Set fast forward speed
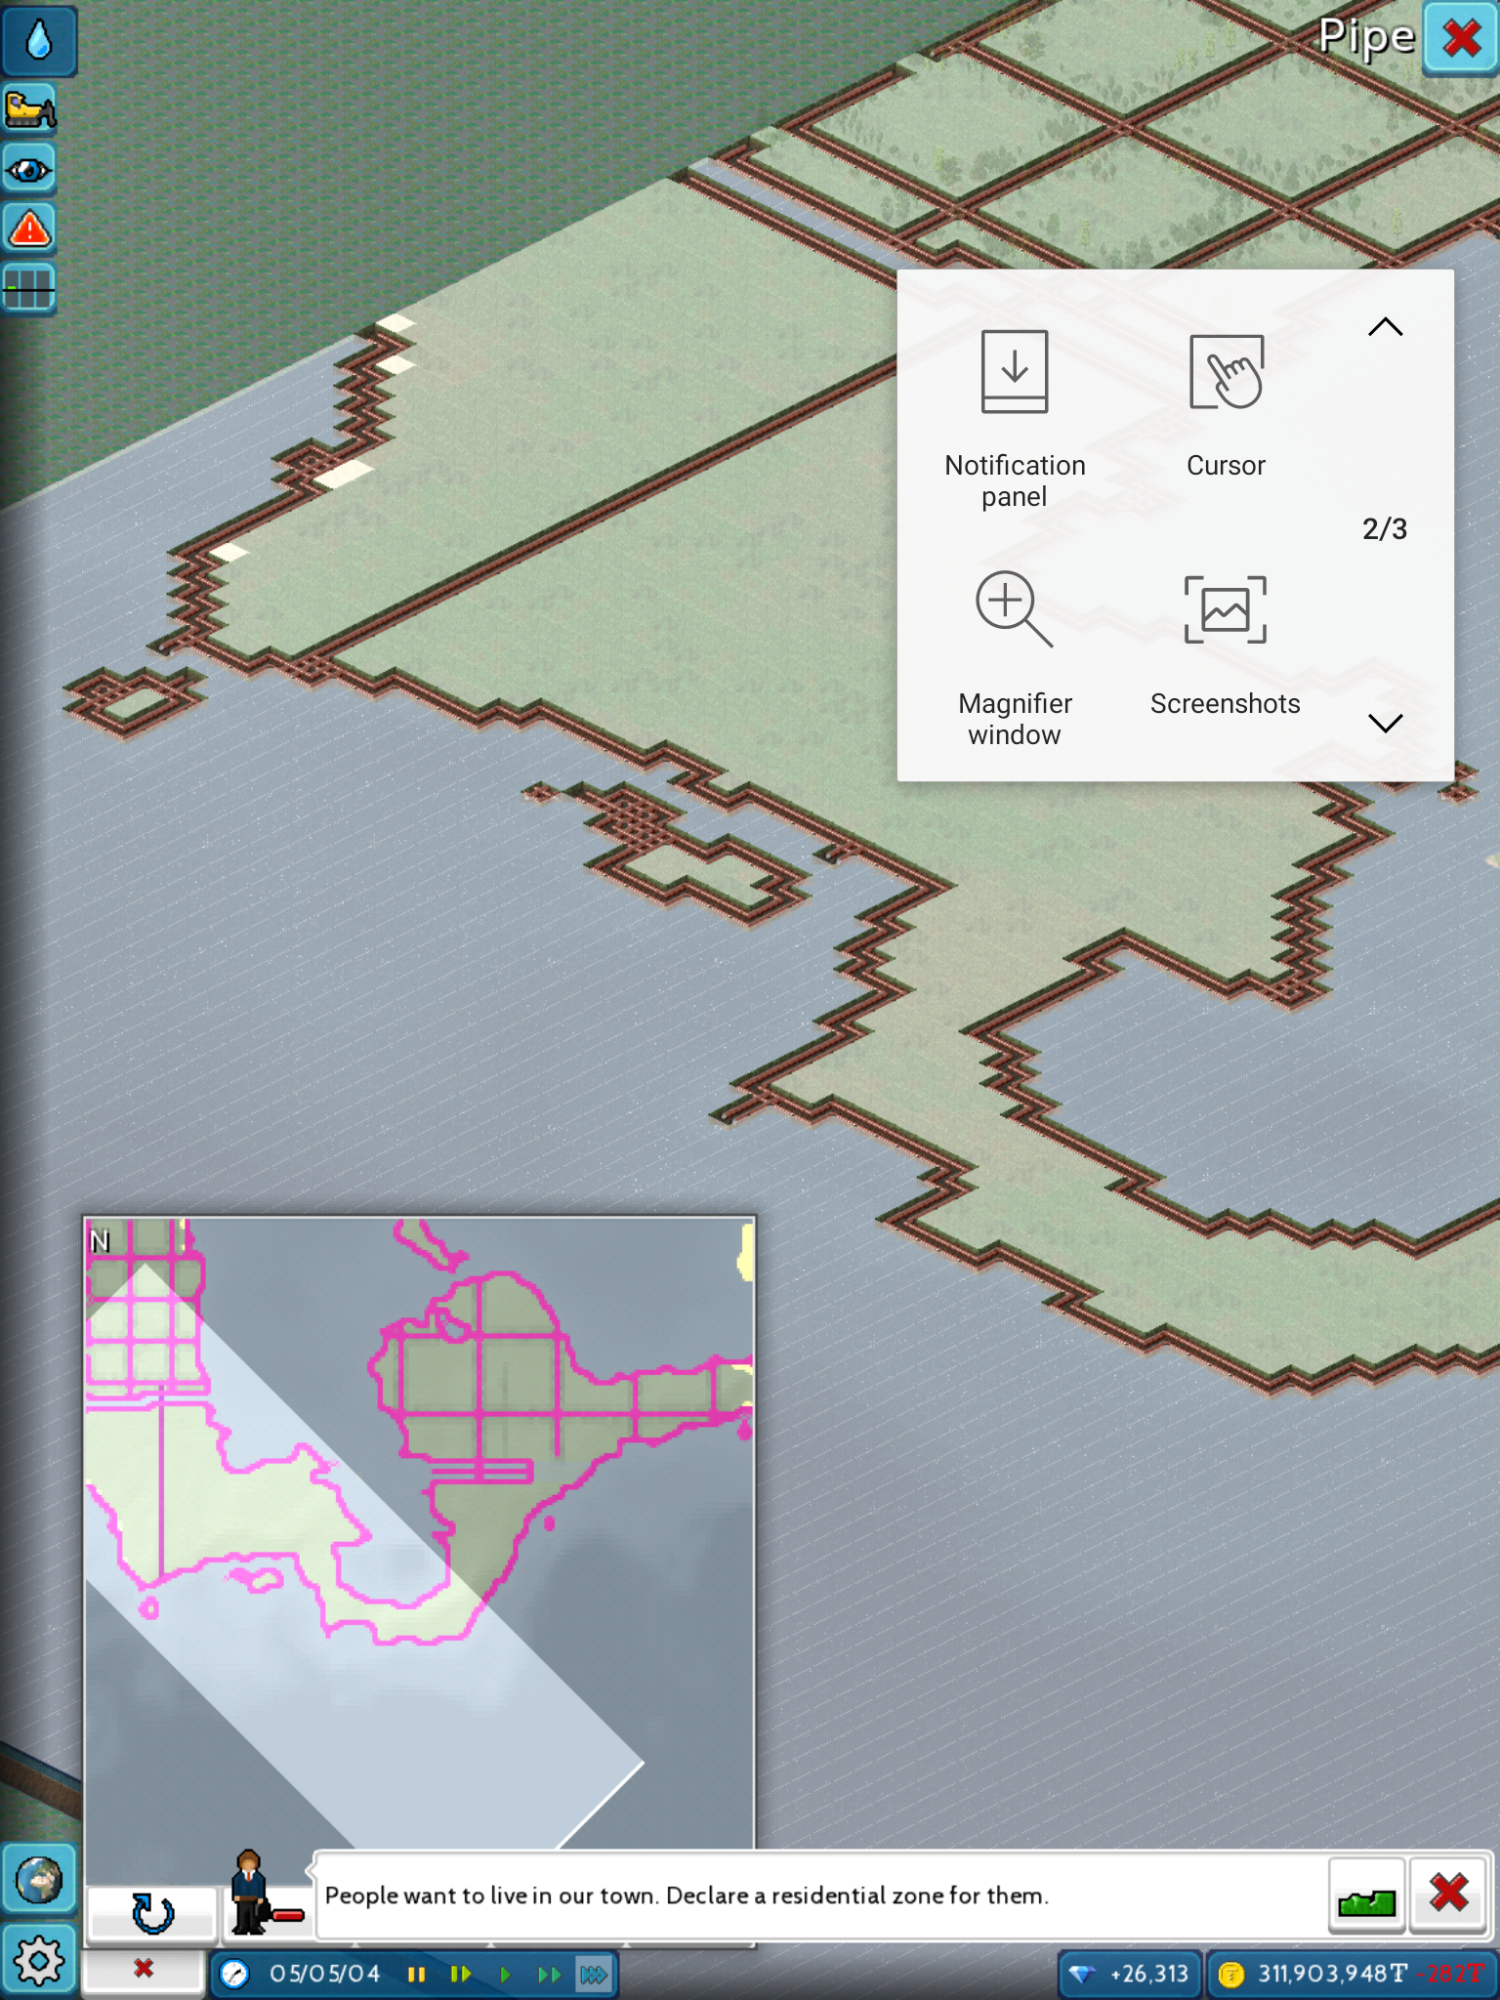1500x2000 pixels. (549, 1974)
